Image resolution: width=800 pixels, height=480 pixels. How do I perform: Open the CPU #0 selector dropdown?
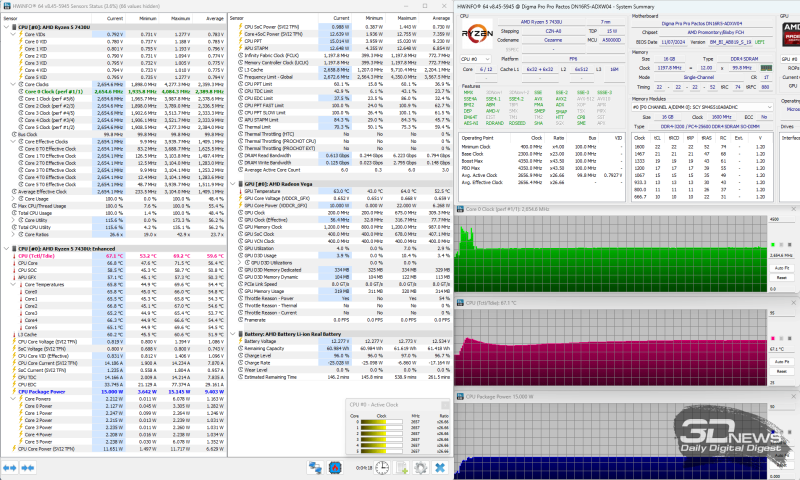pyautogui.click(x=476, y=59)
